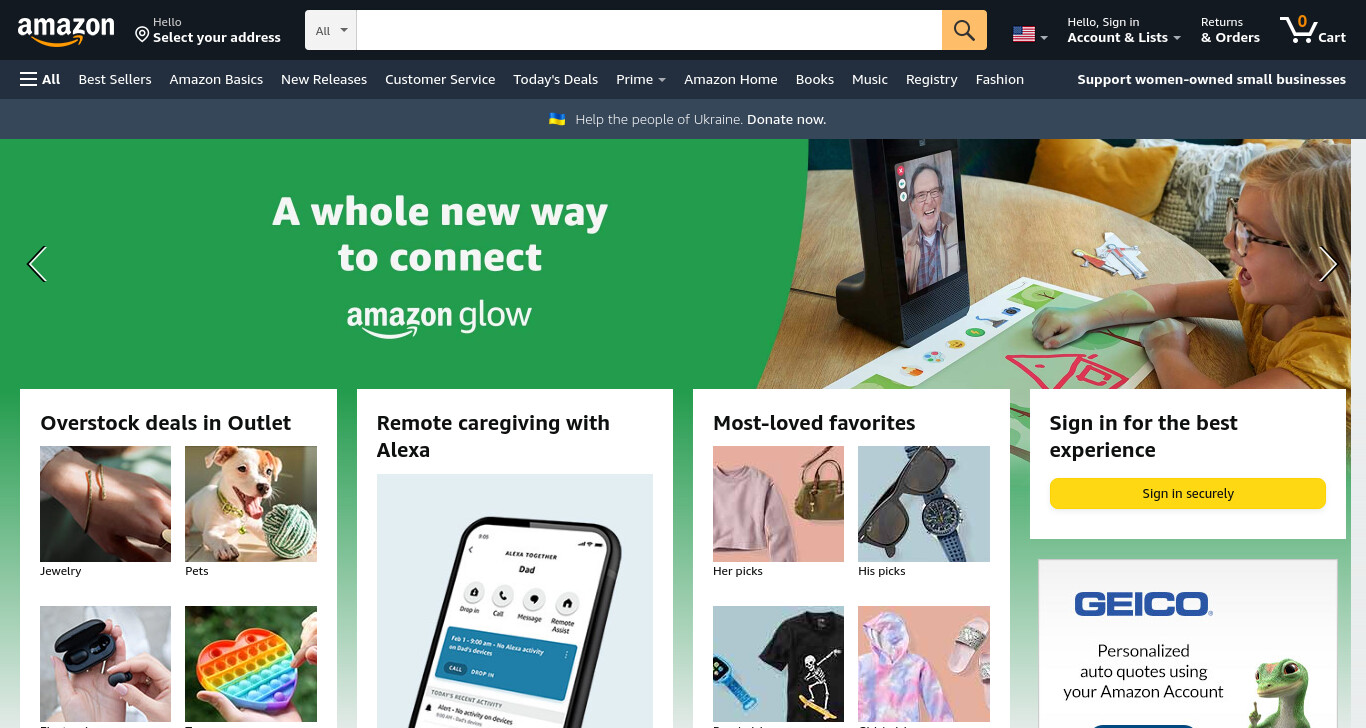Viewport: 1366px width, 728px height.
Task: Click the Sign in securely button
Action: pyautogui.click(x=1188, y=493)
